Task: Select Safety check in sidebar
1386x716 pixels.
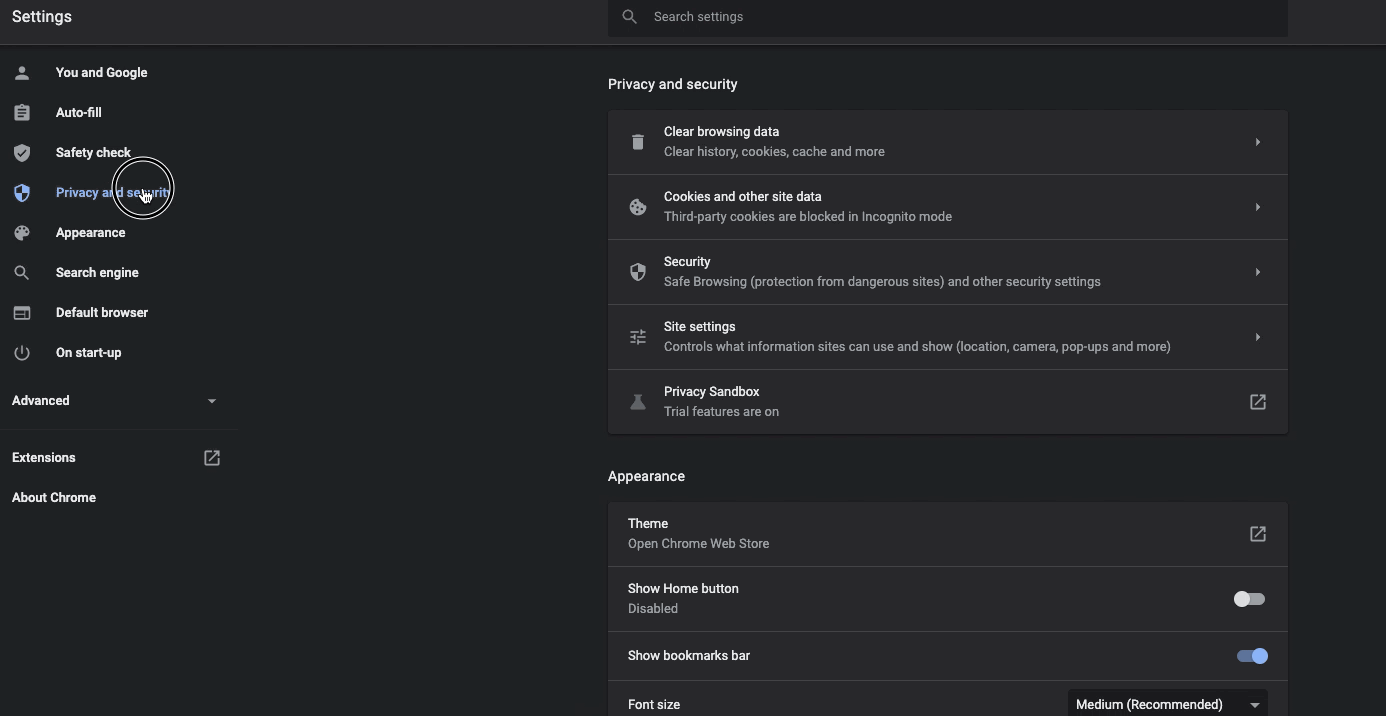Action: point(93,153)
